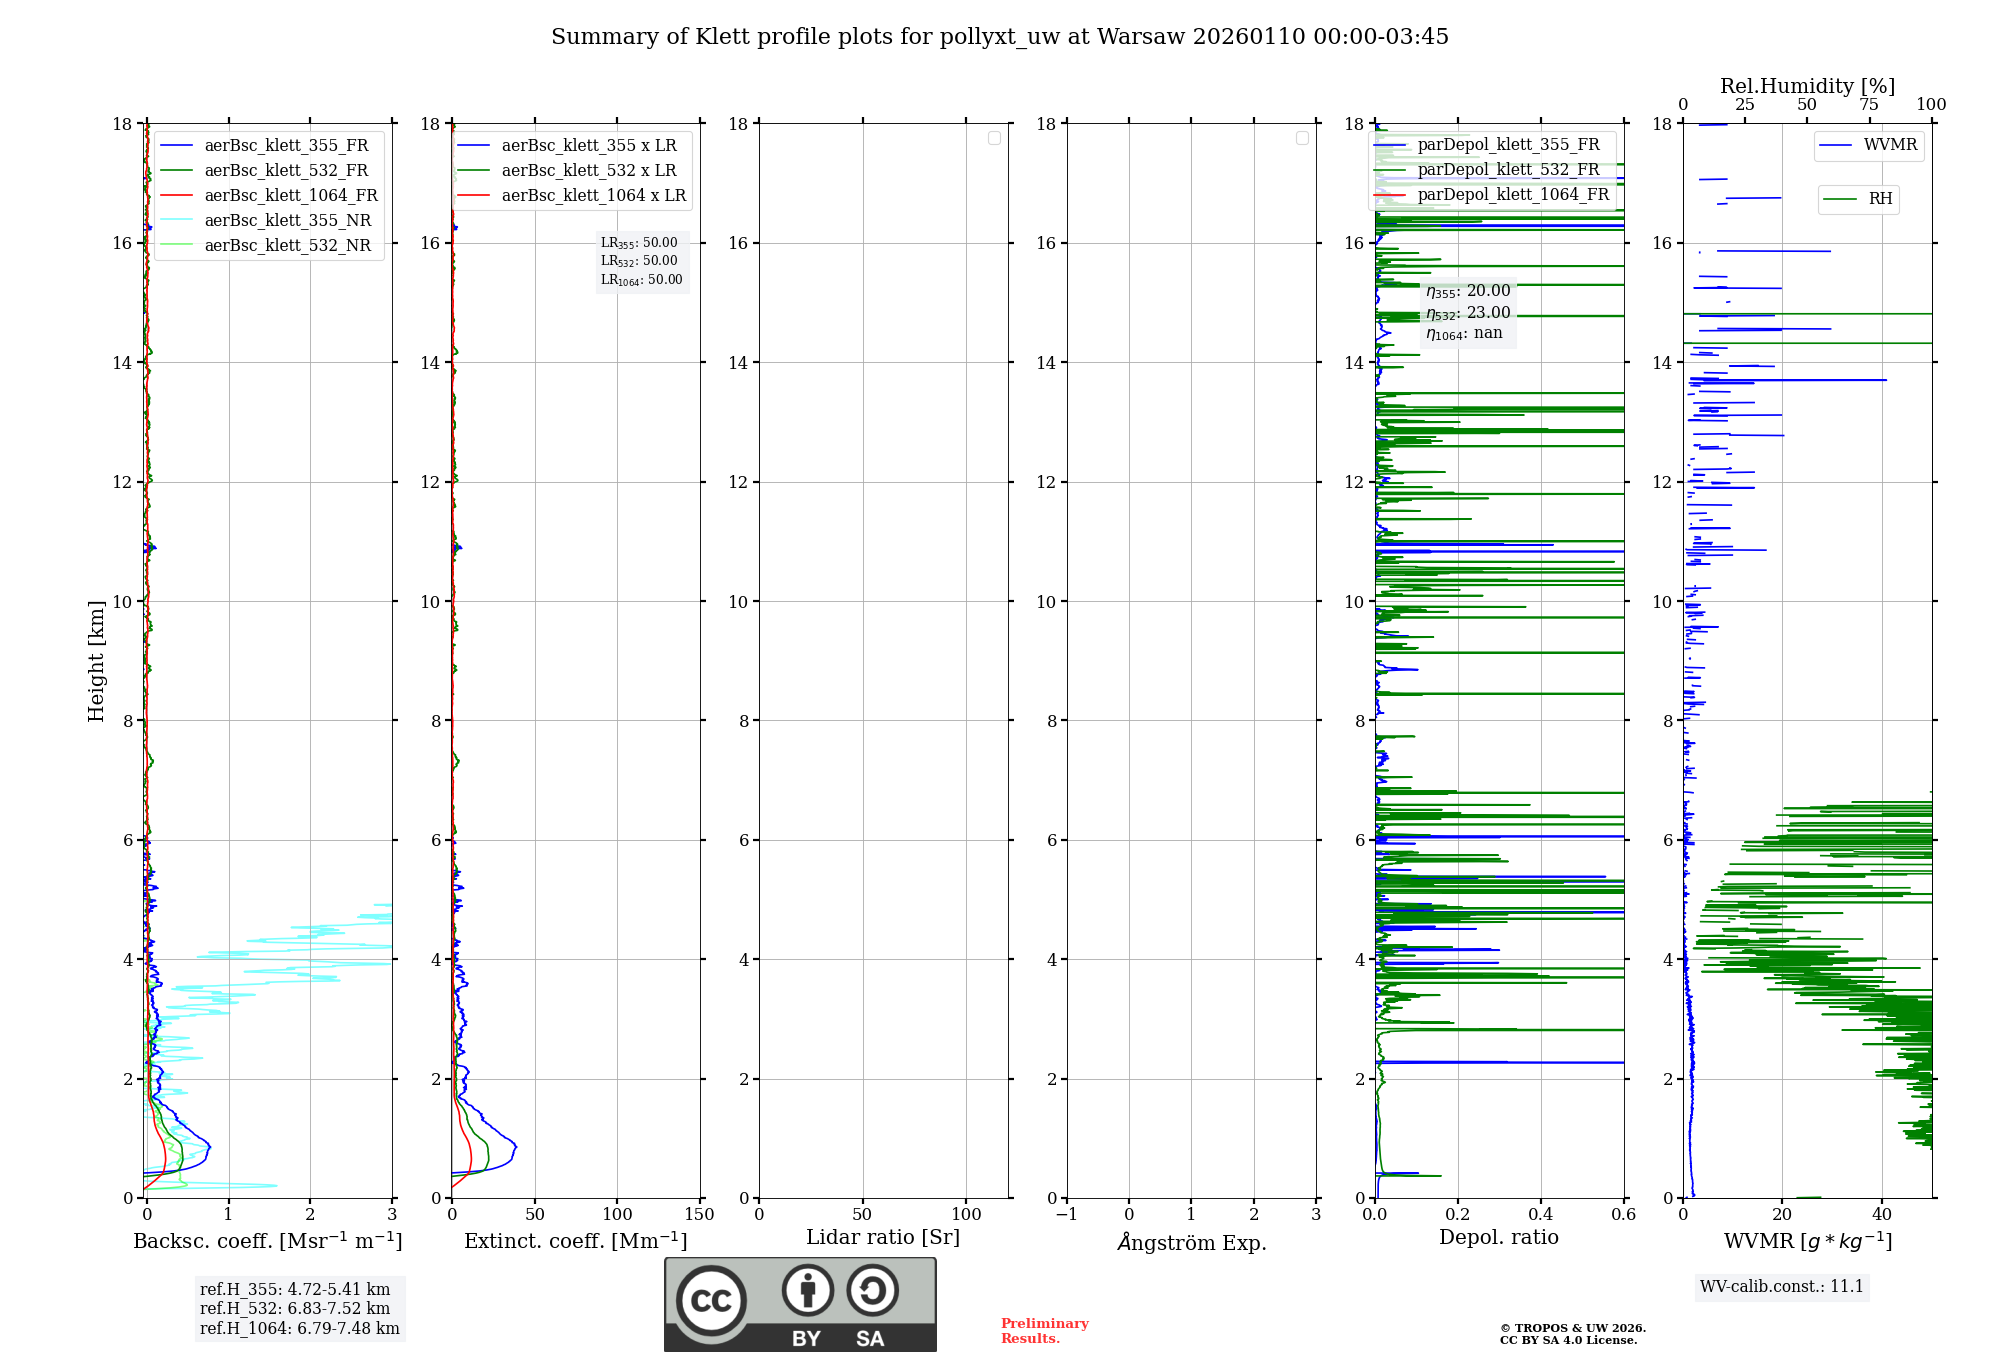This screenshot has width=2000, height=1360.
Task: Select the WVMR legend entry
Action: coord(1868,145)
